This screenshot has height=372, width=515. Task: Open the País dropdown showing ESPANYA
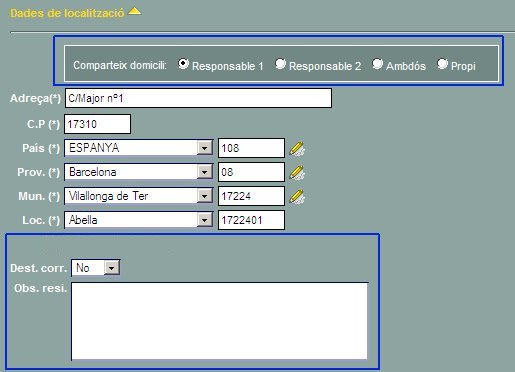tap(139, 148)
